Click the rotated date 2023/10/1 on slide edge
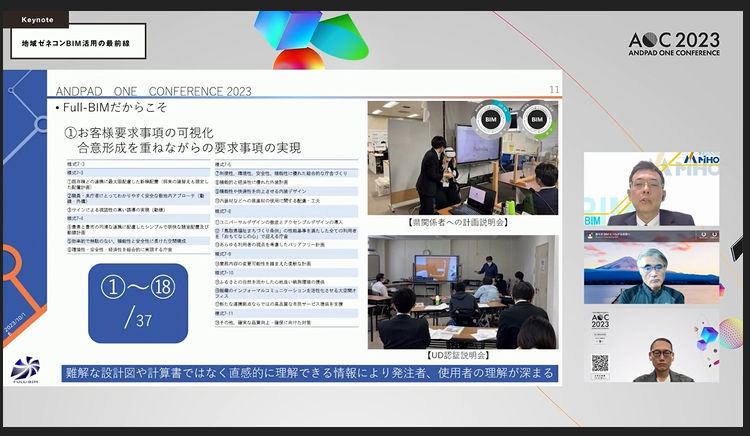 tap(16, 324)
